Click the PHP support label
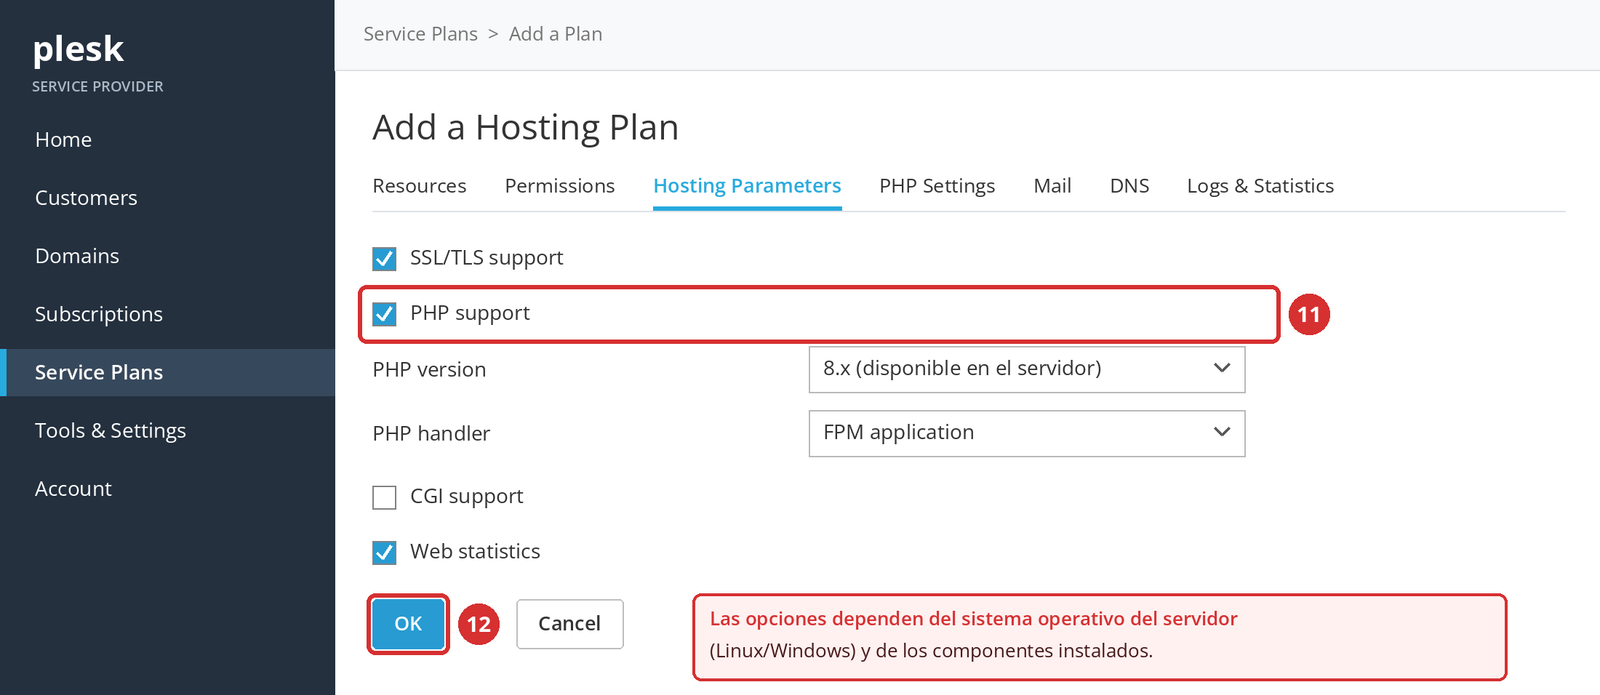1600x695 pixels. [470, 313]
